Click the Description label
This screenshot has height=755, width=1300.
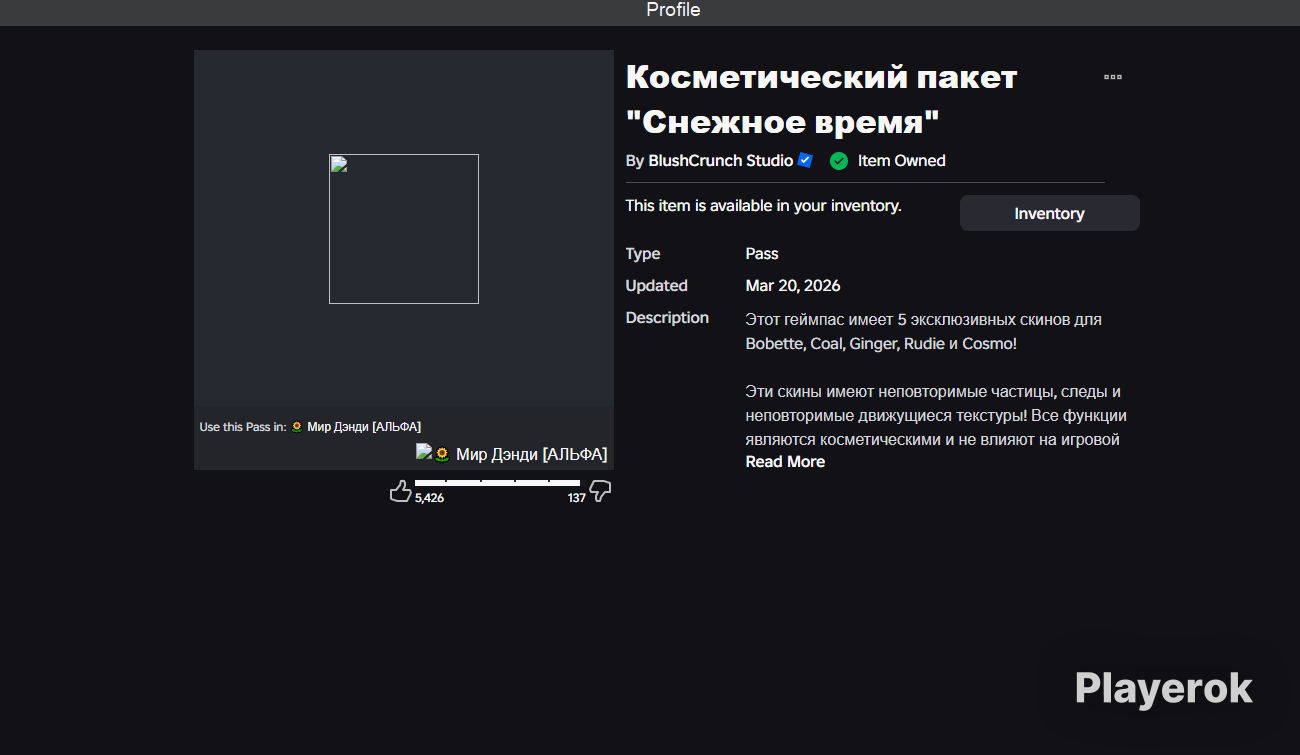pos(667,318)
